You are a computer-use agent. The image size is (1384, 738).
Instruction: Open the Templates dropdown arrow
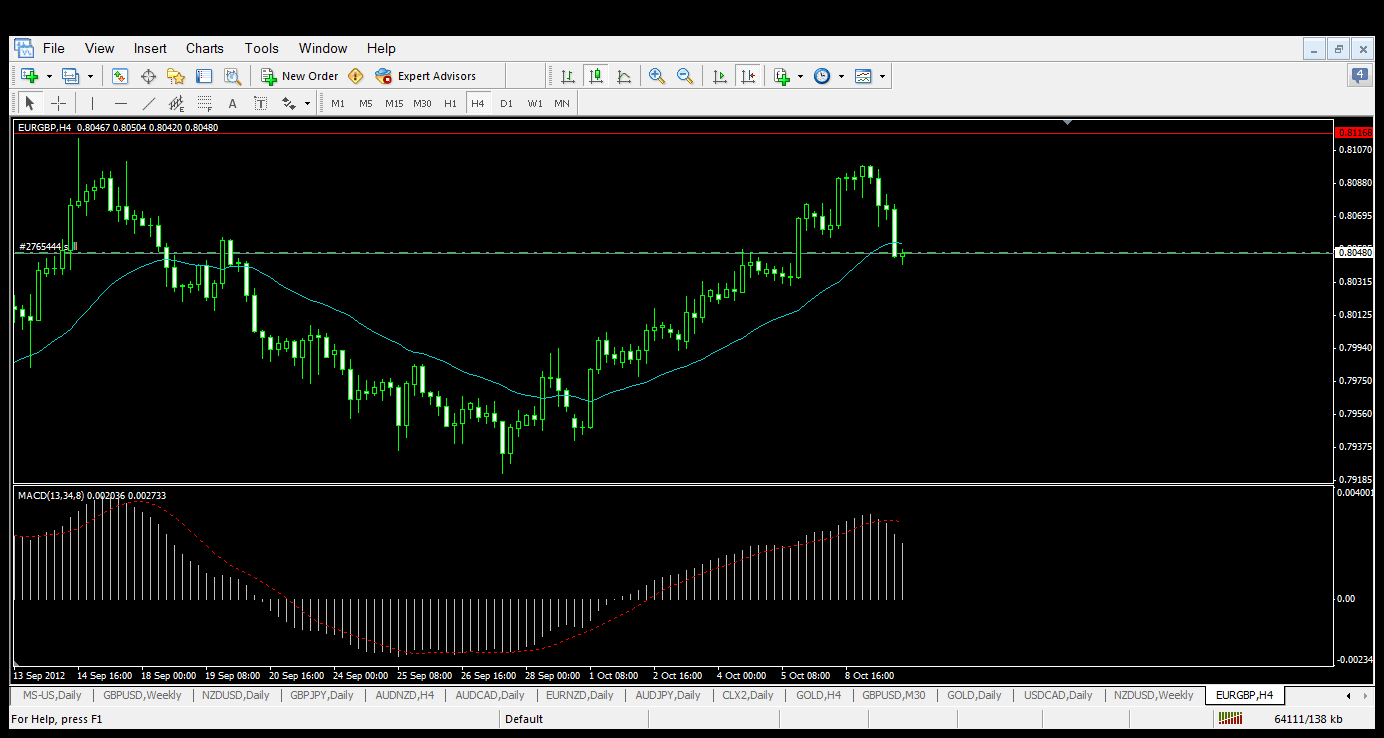[882, 76]
